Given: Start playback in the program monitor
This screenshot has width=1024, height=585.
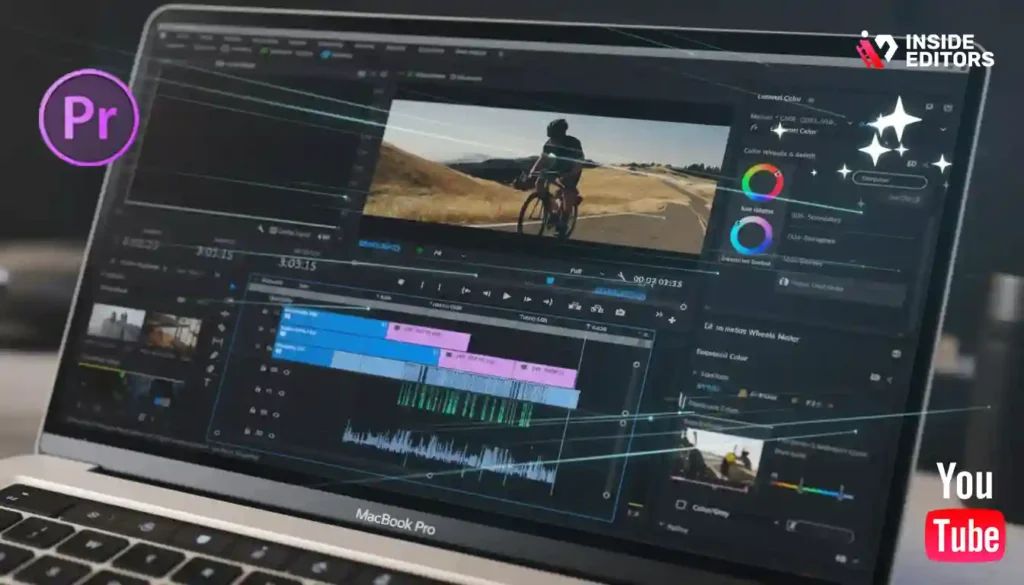Looking at the screenshot, I should point(506,296).
